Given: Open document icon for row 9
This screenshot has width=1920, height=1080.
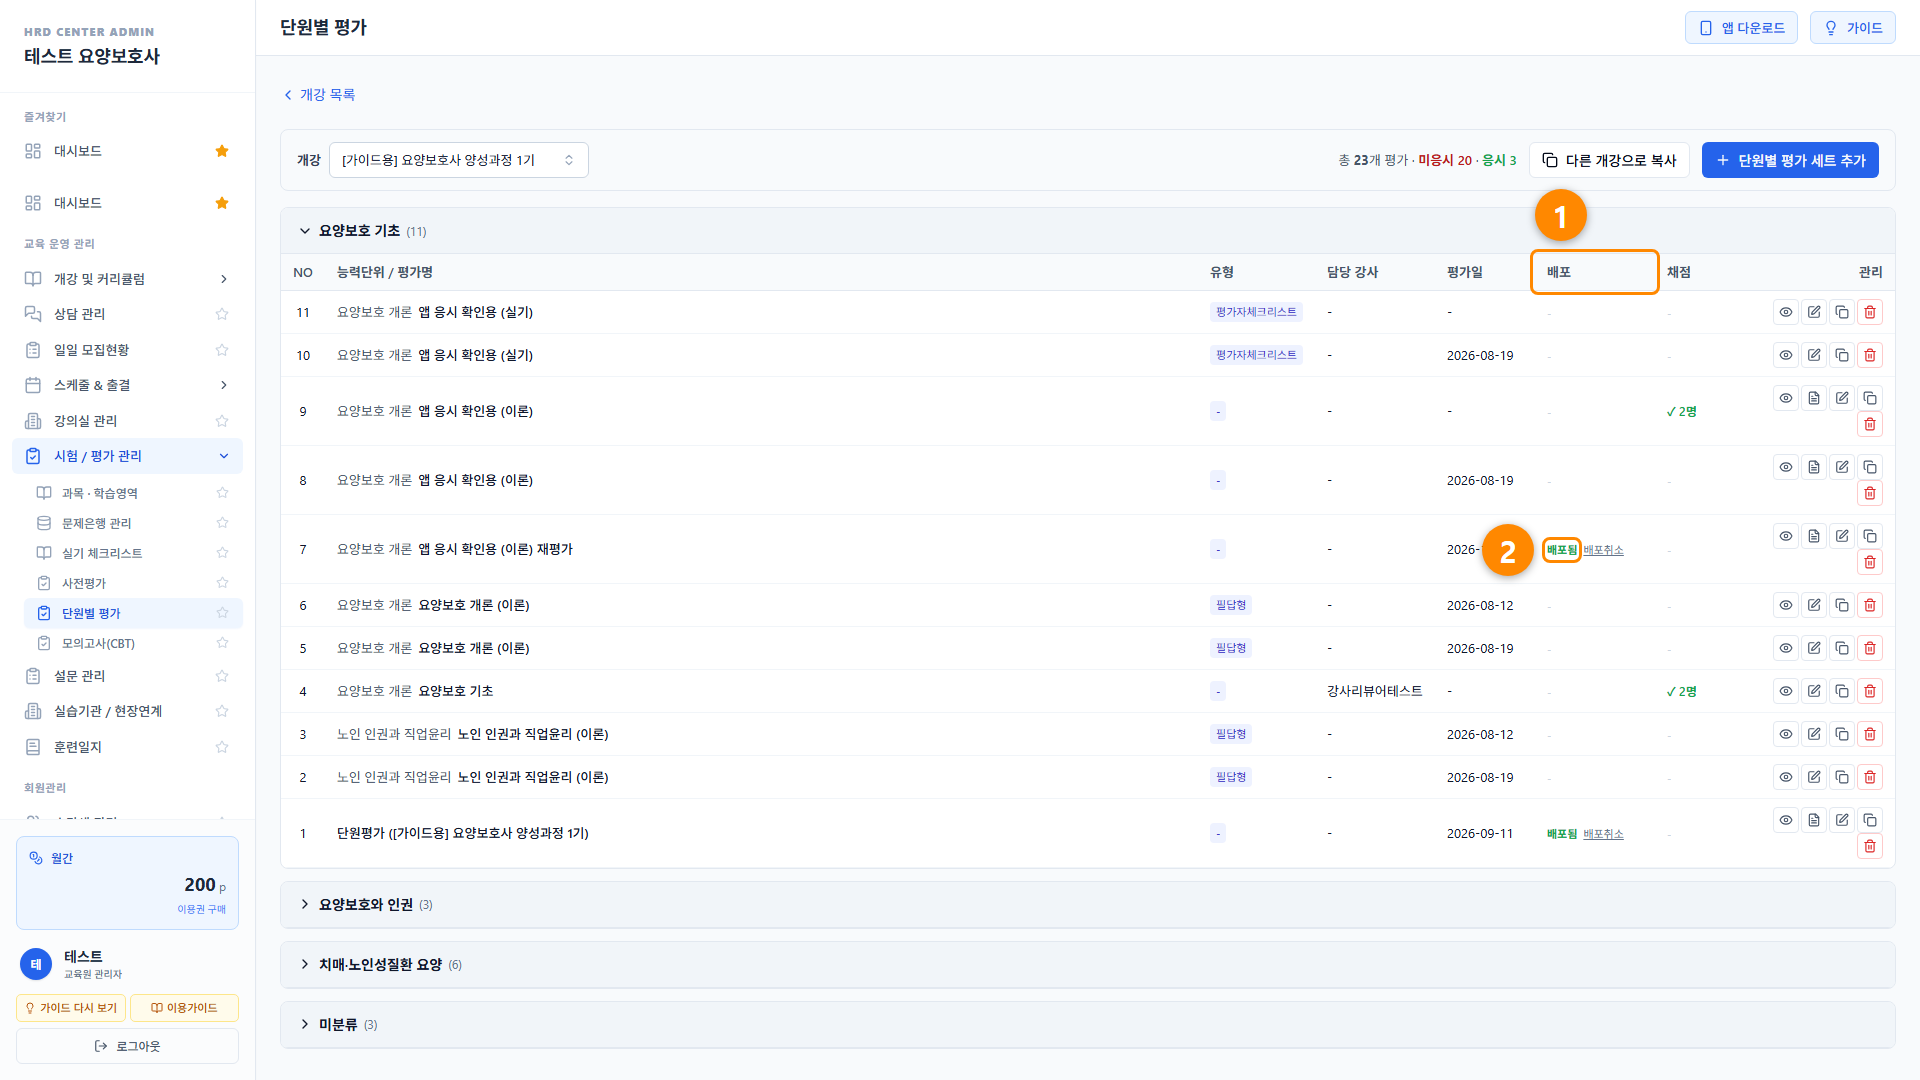Looking at the screenshot, I should (x=1813, y=398).
